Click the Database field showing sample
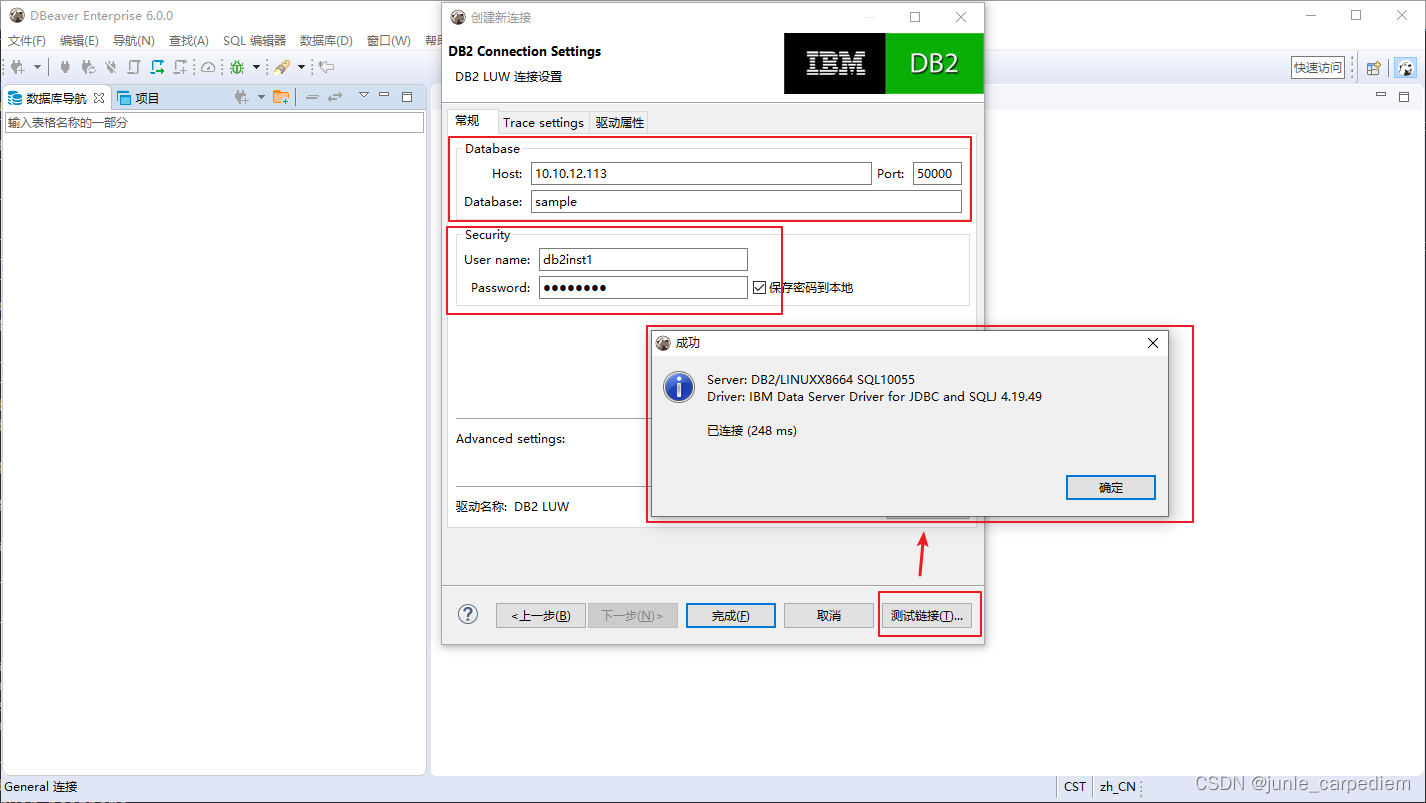 [x=746, y=201]
